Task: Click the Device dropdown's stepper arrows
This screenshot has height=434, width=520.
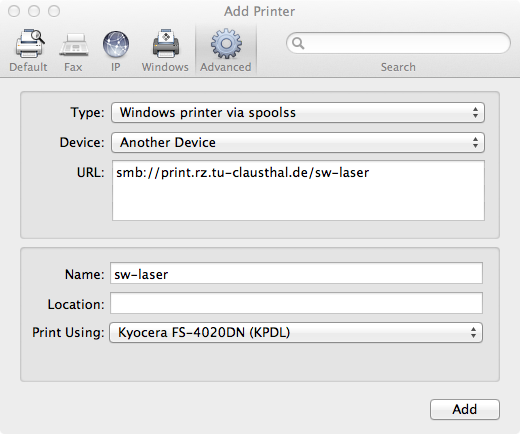Action: [x=475, y=143]
